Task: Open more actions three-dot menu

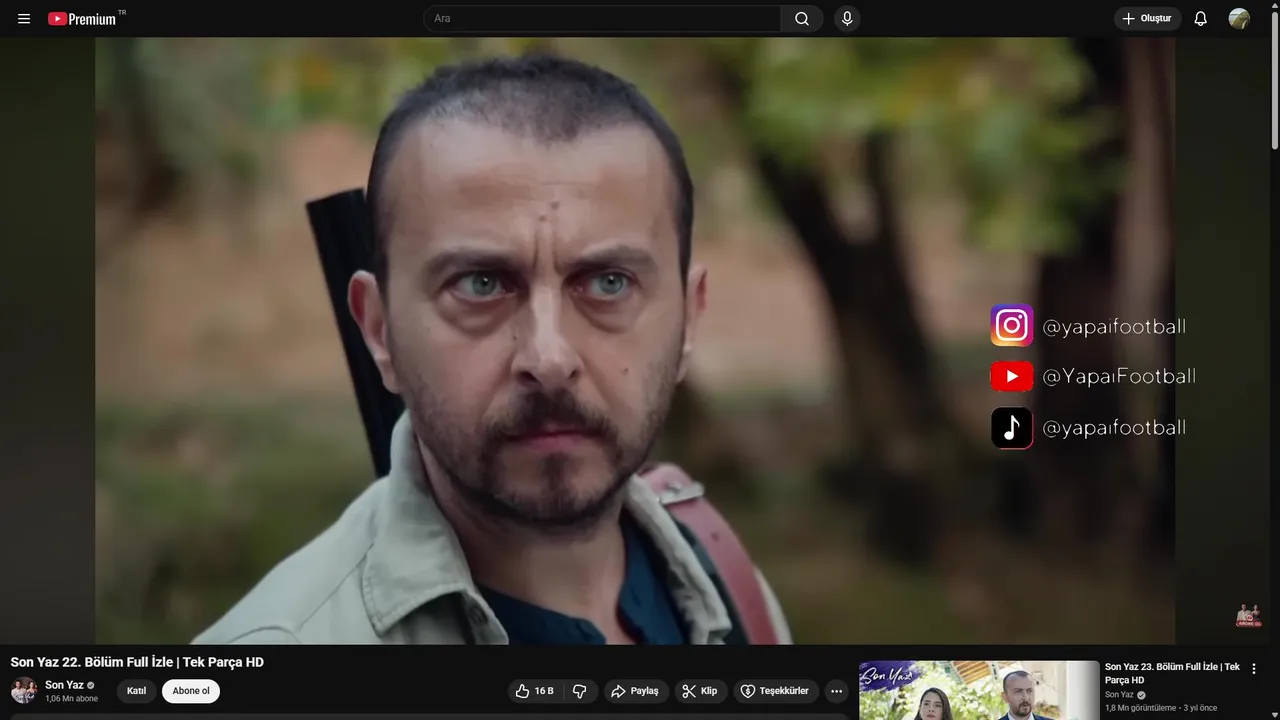Action: (x=837, y=691)
